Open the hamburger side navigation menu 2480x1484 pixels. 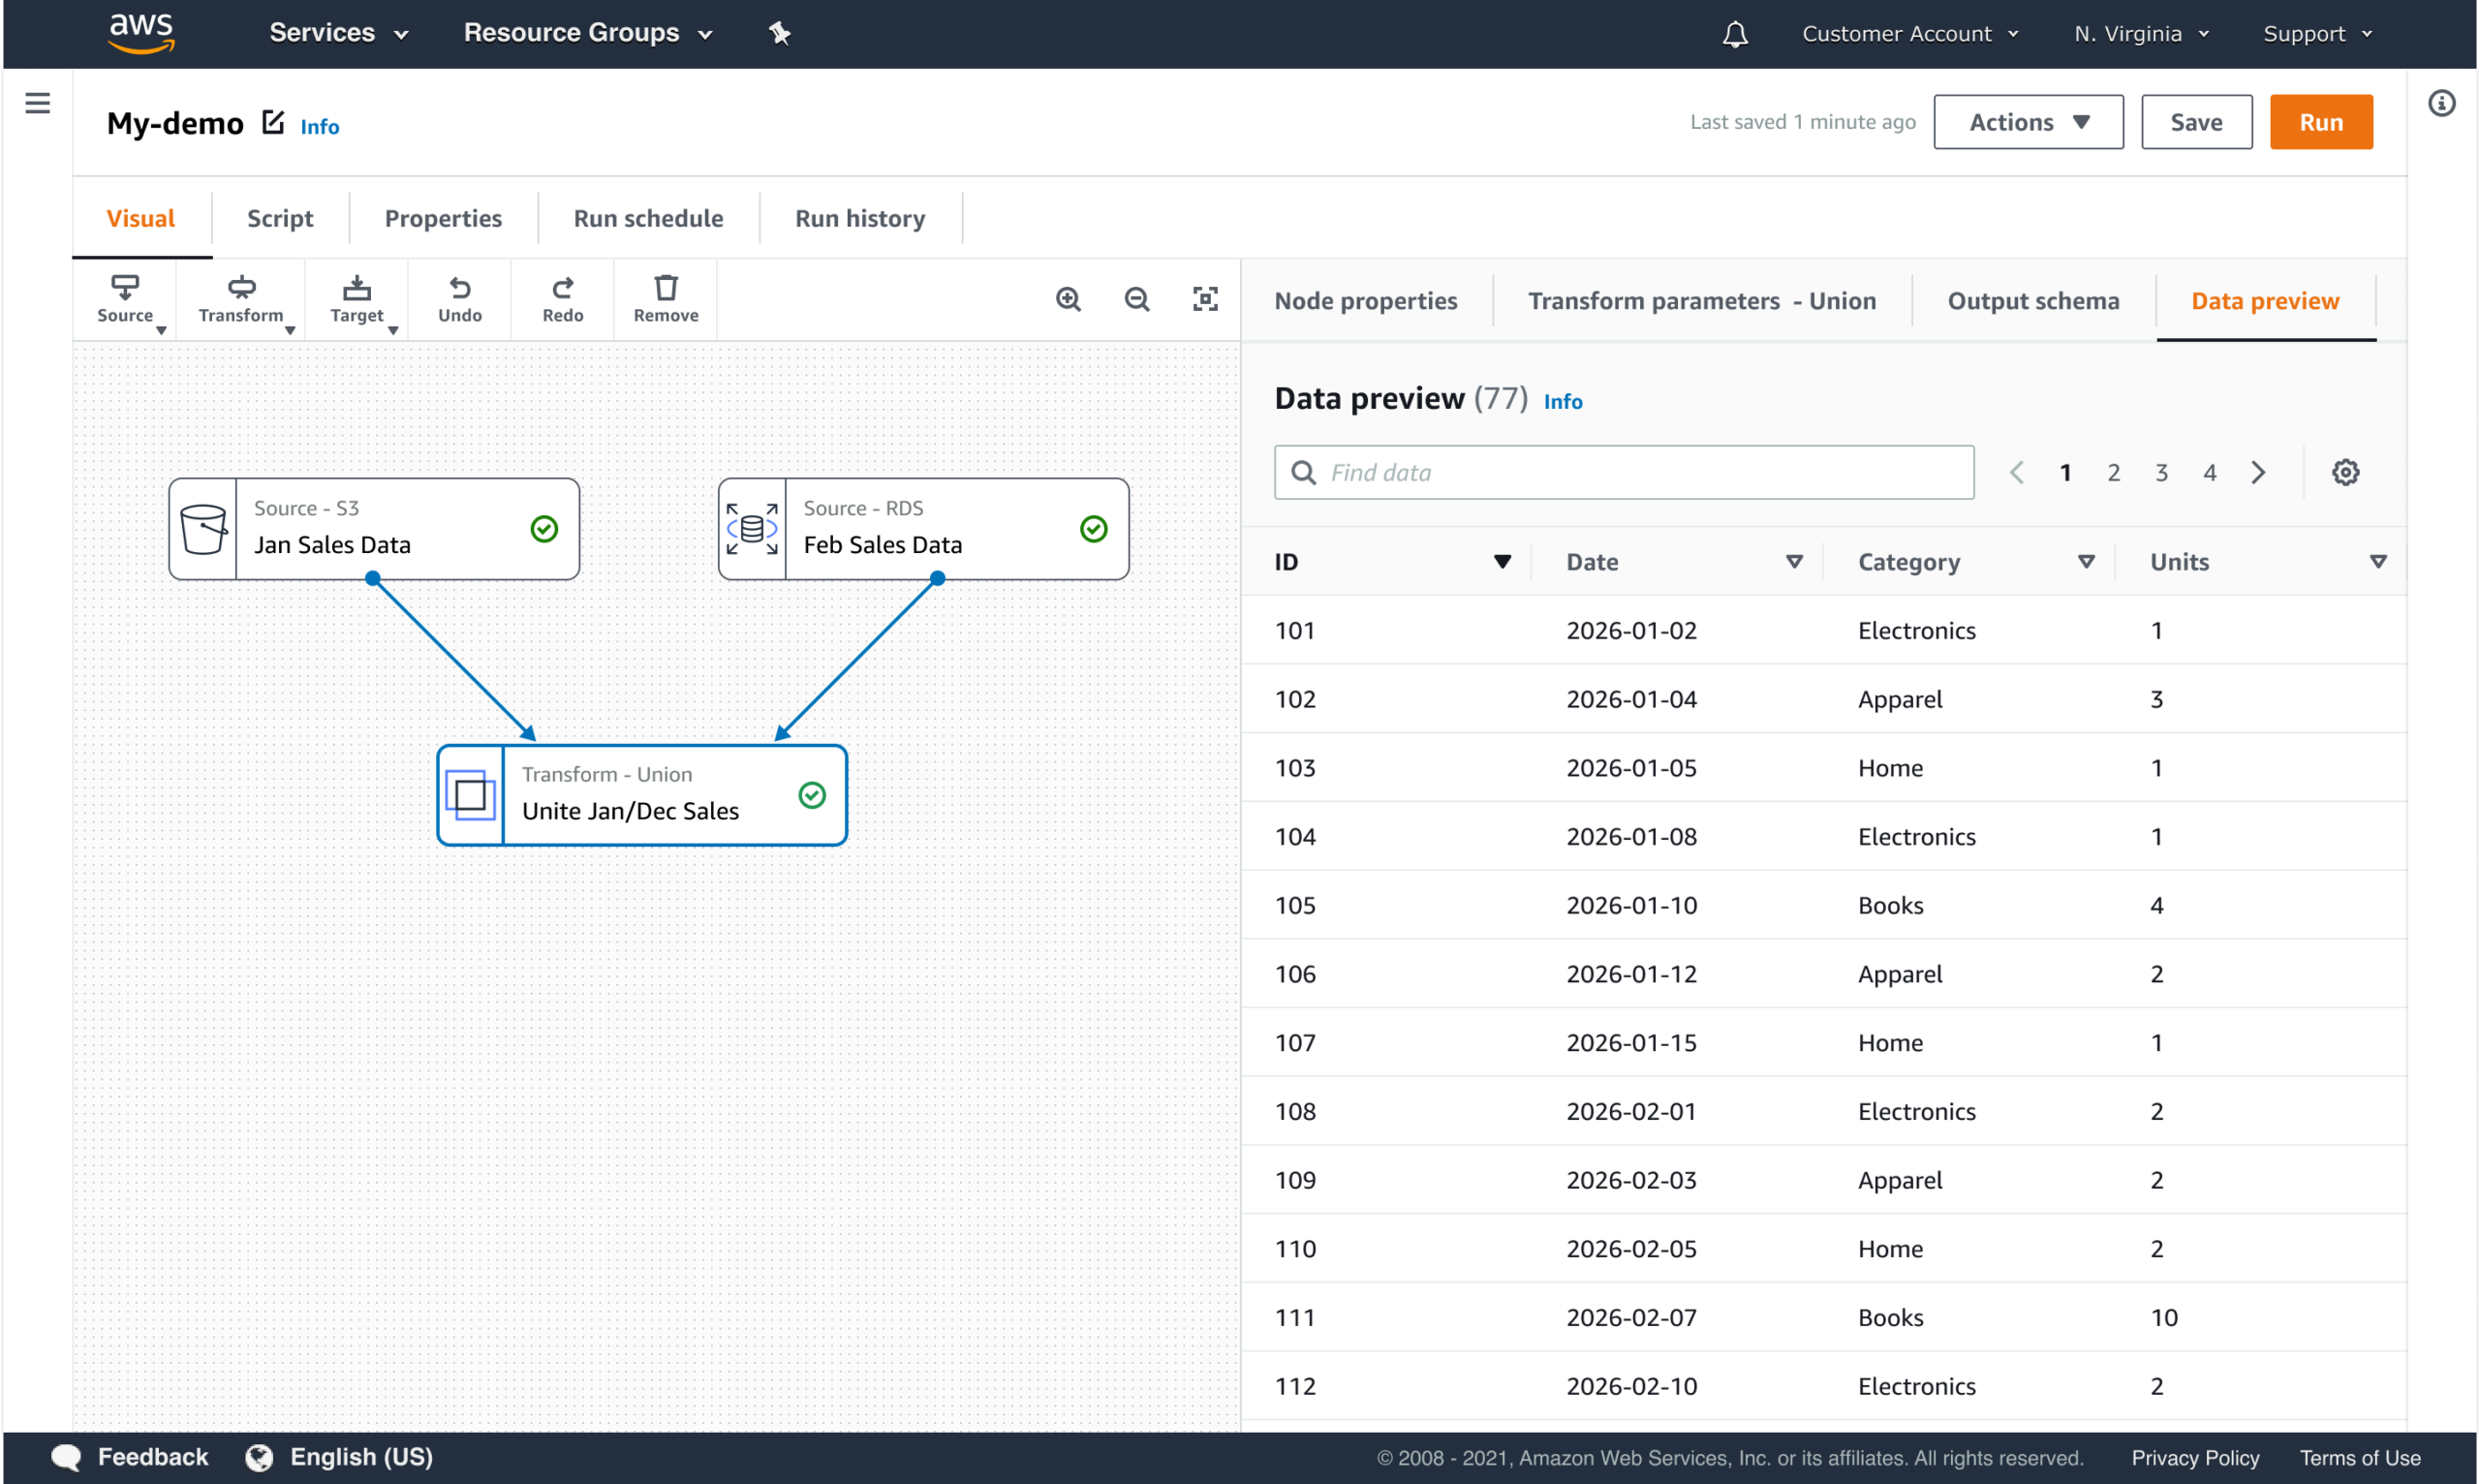point(37,103)
